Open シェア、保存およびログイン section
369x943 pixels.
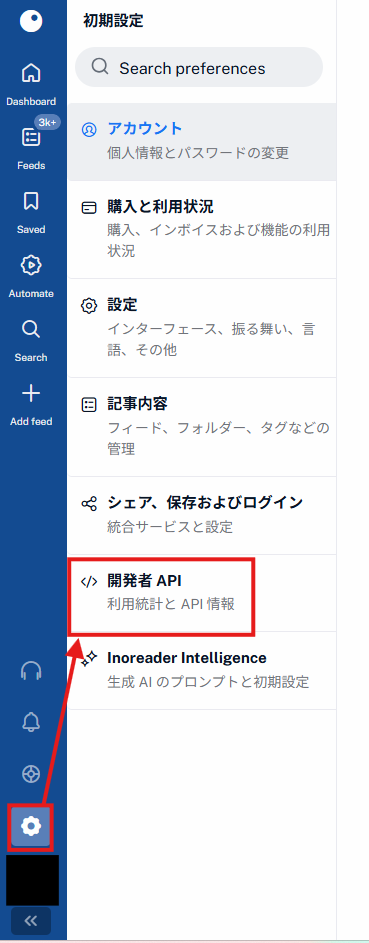(x=203, y=515)
